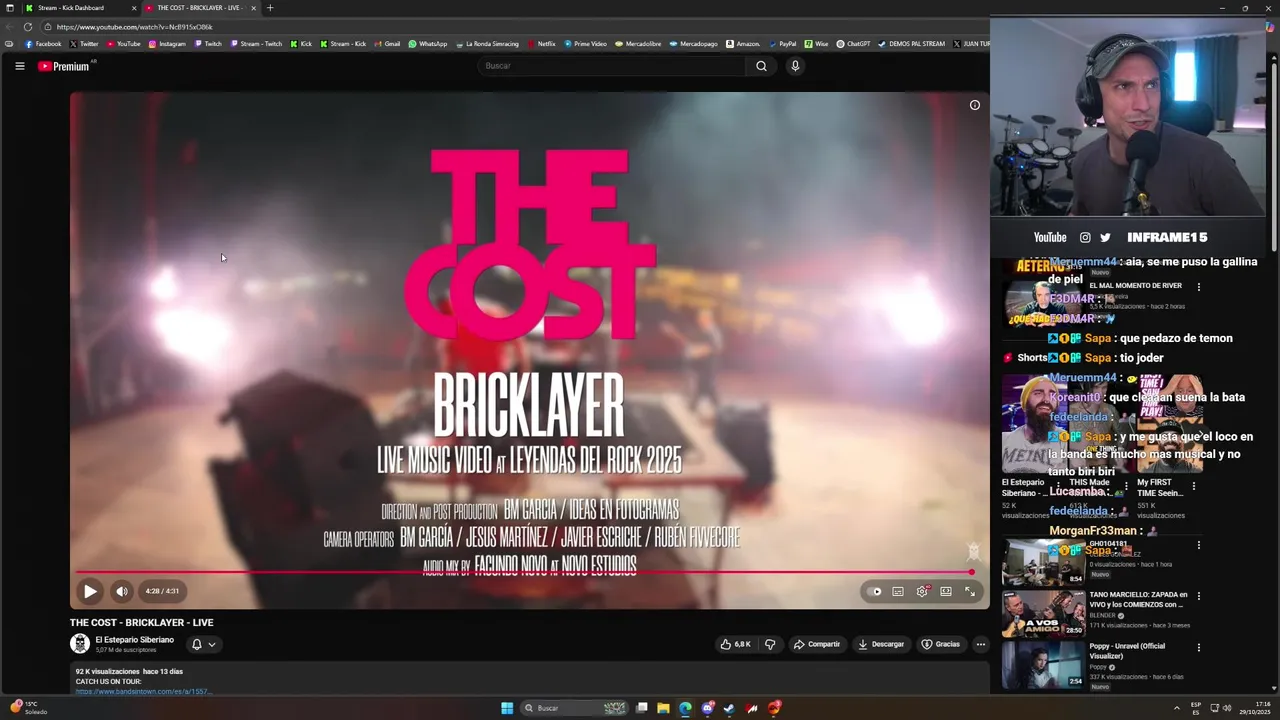
Task: Open Instagram bookmark
Action: [167, 44]
